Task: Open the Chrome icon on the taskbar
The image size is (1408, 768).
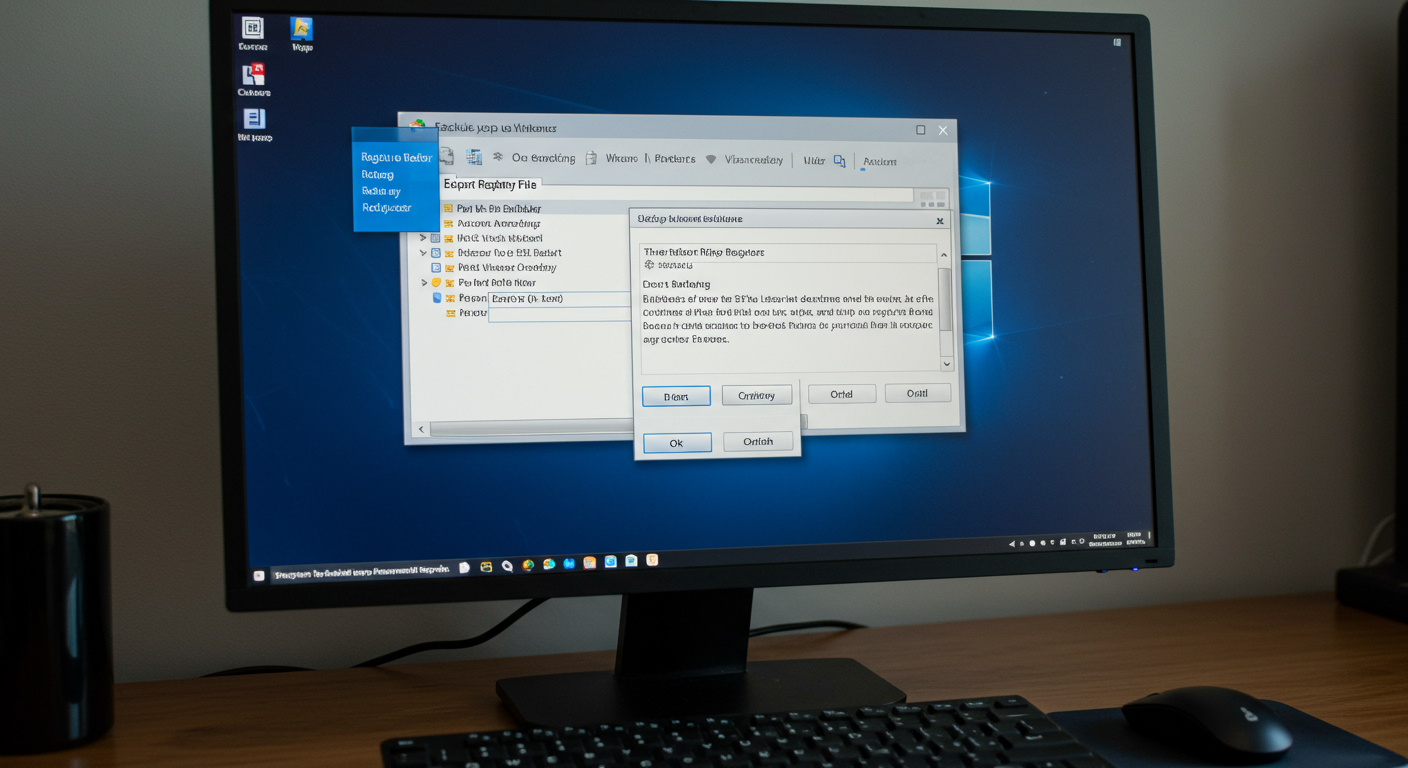Action: pos(528,565)
